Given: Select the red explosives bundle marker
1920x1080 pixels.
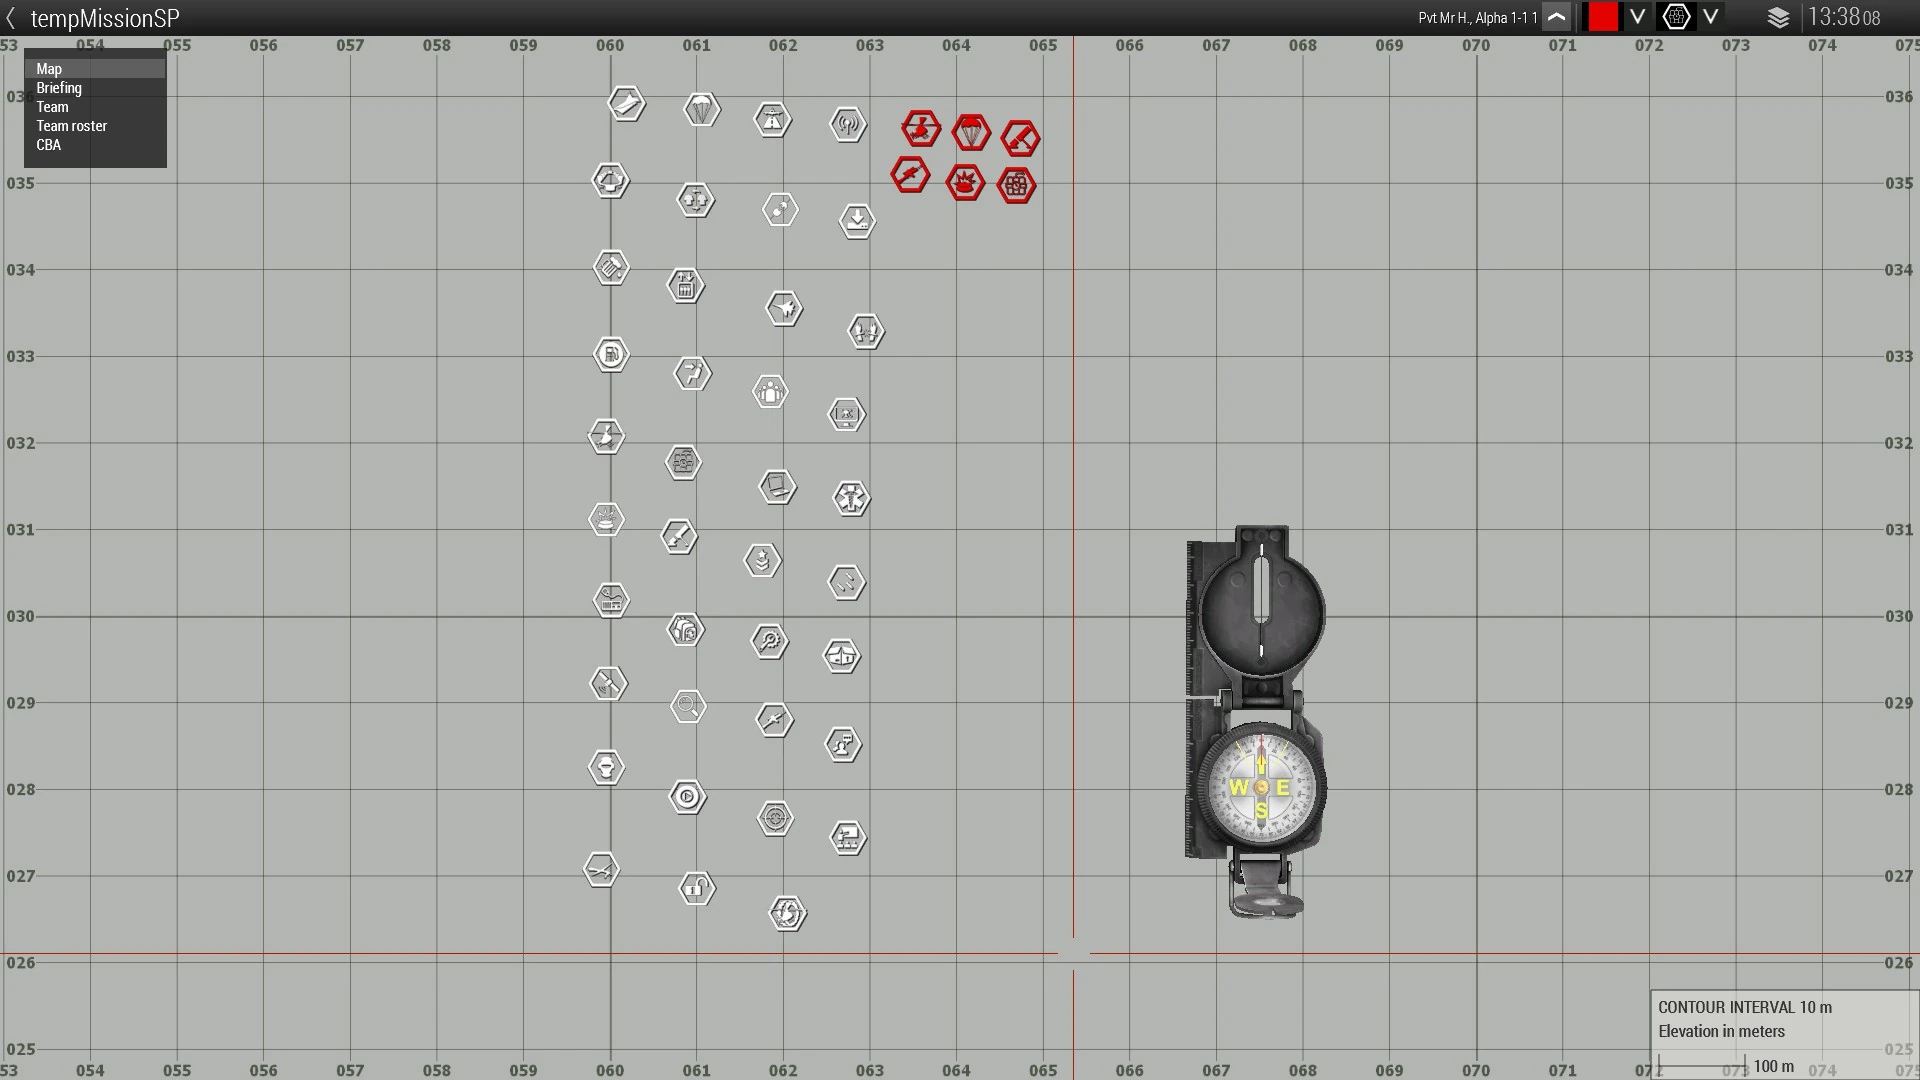Looking at the screenshot, I should coord(1016,185).
